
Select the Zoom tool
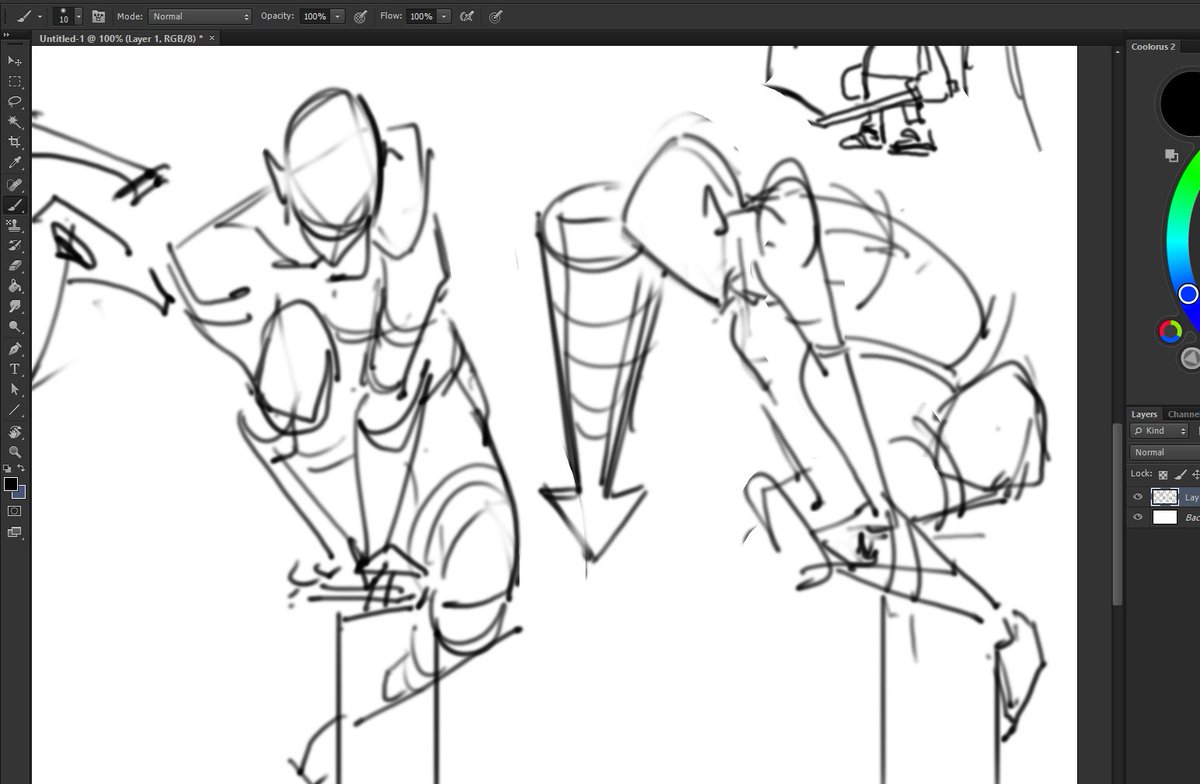[x=15, y=449]
